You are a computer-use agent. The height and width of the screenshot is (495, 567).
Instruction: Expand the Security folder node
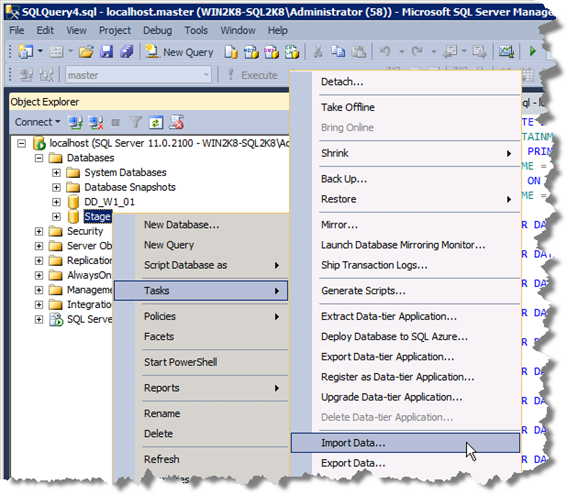(39, 231)
